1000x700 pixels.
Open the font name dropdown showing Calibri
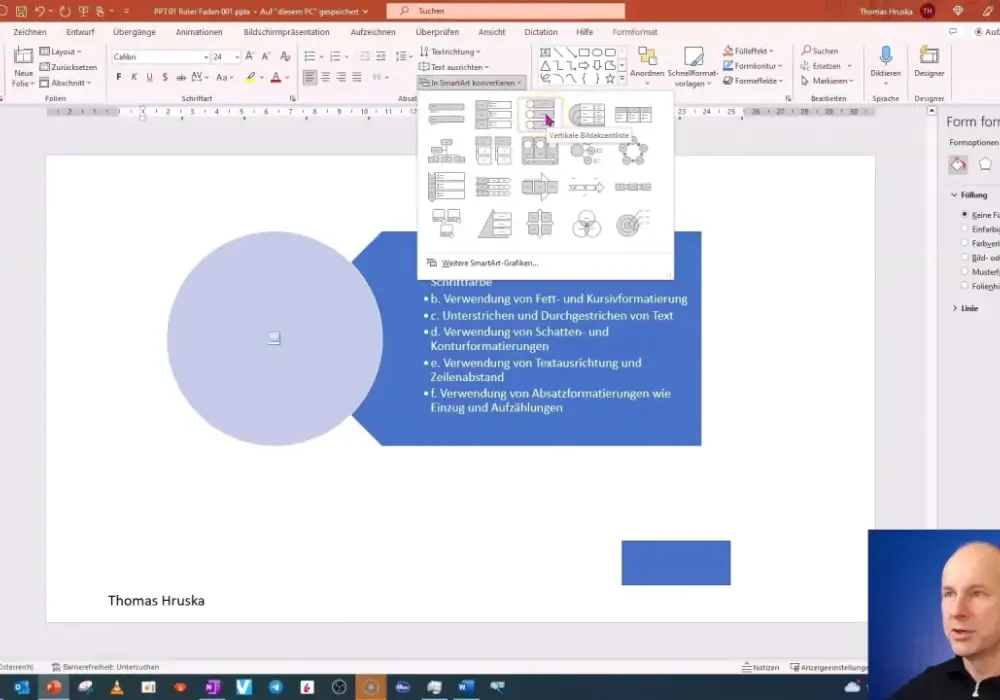205,57
